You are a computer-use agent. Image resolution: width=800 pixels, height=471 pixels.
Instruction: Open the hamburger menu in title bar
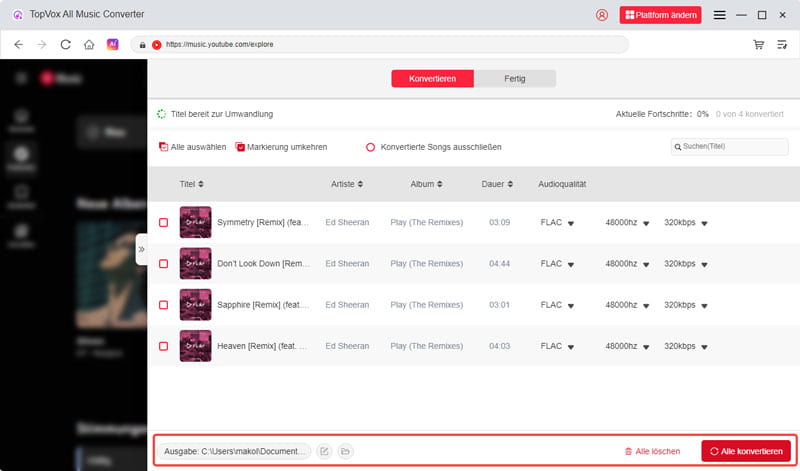point(719,15)
